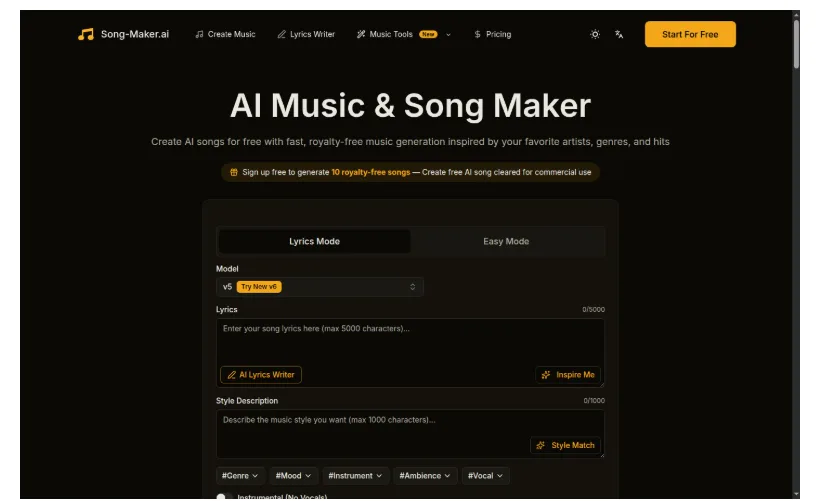
Task: Open the #Mood tag dropdown
Action: tap(293, 476)
